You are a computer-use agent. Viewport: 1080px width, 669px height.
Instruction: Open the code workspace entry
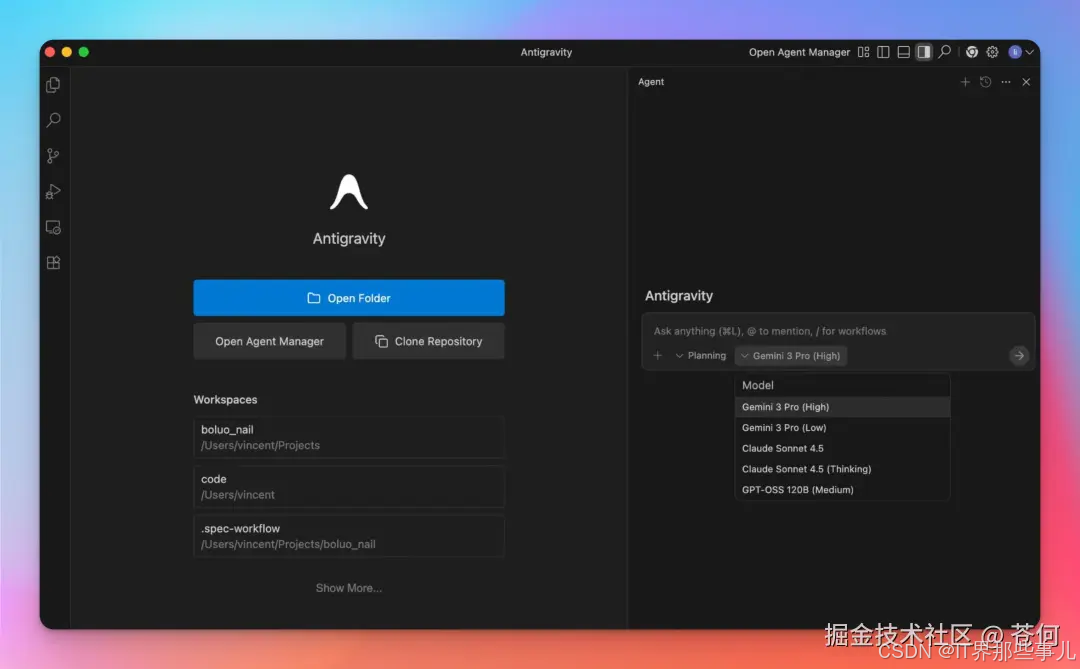pyautogui.click(x=349, y=486)
